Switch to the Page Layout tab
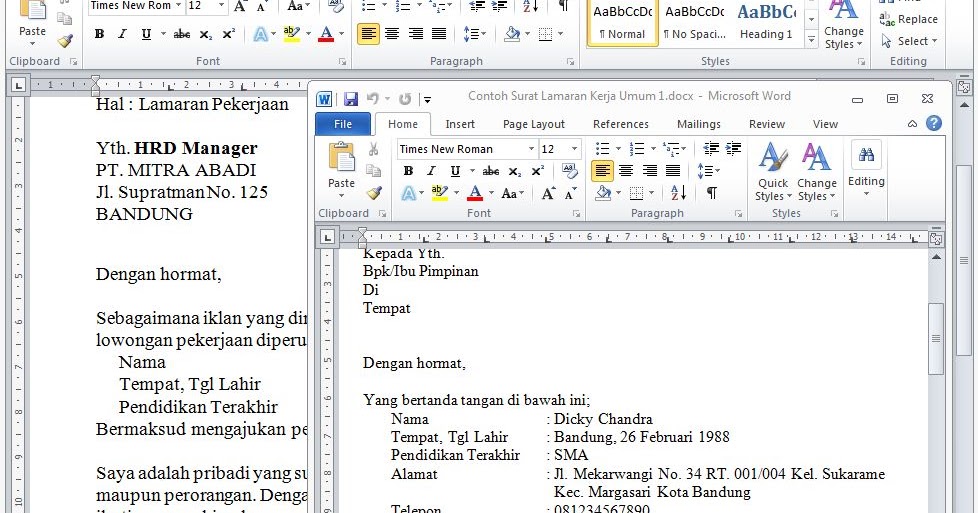The width and height of the screenshot is (978, 513). tap(533, 124)
